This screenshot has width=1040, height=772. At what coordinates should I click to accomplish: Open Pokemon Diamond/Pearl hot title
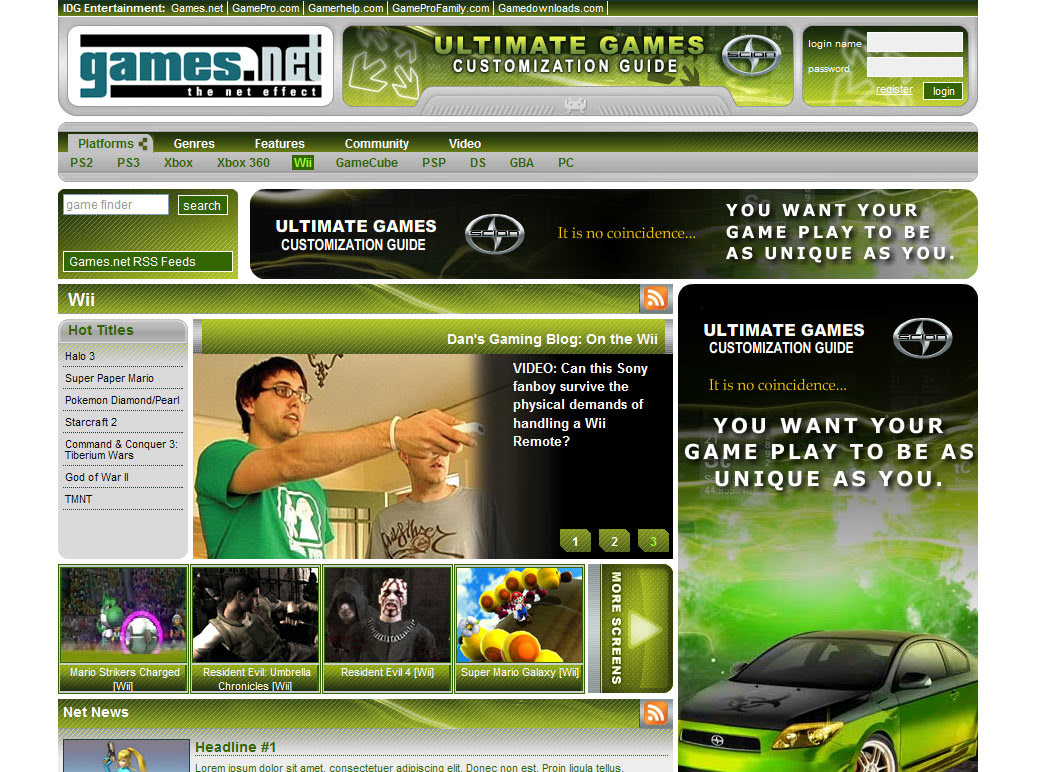click(122, 400)
